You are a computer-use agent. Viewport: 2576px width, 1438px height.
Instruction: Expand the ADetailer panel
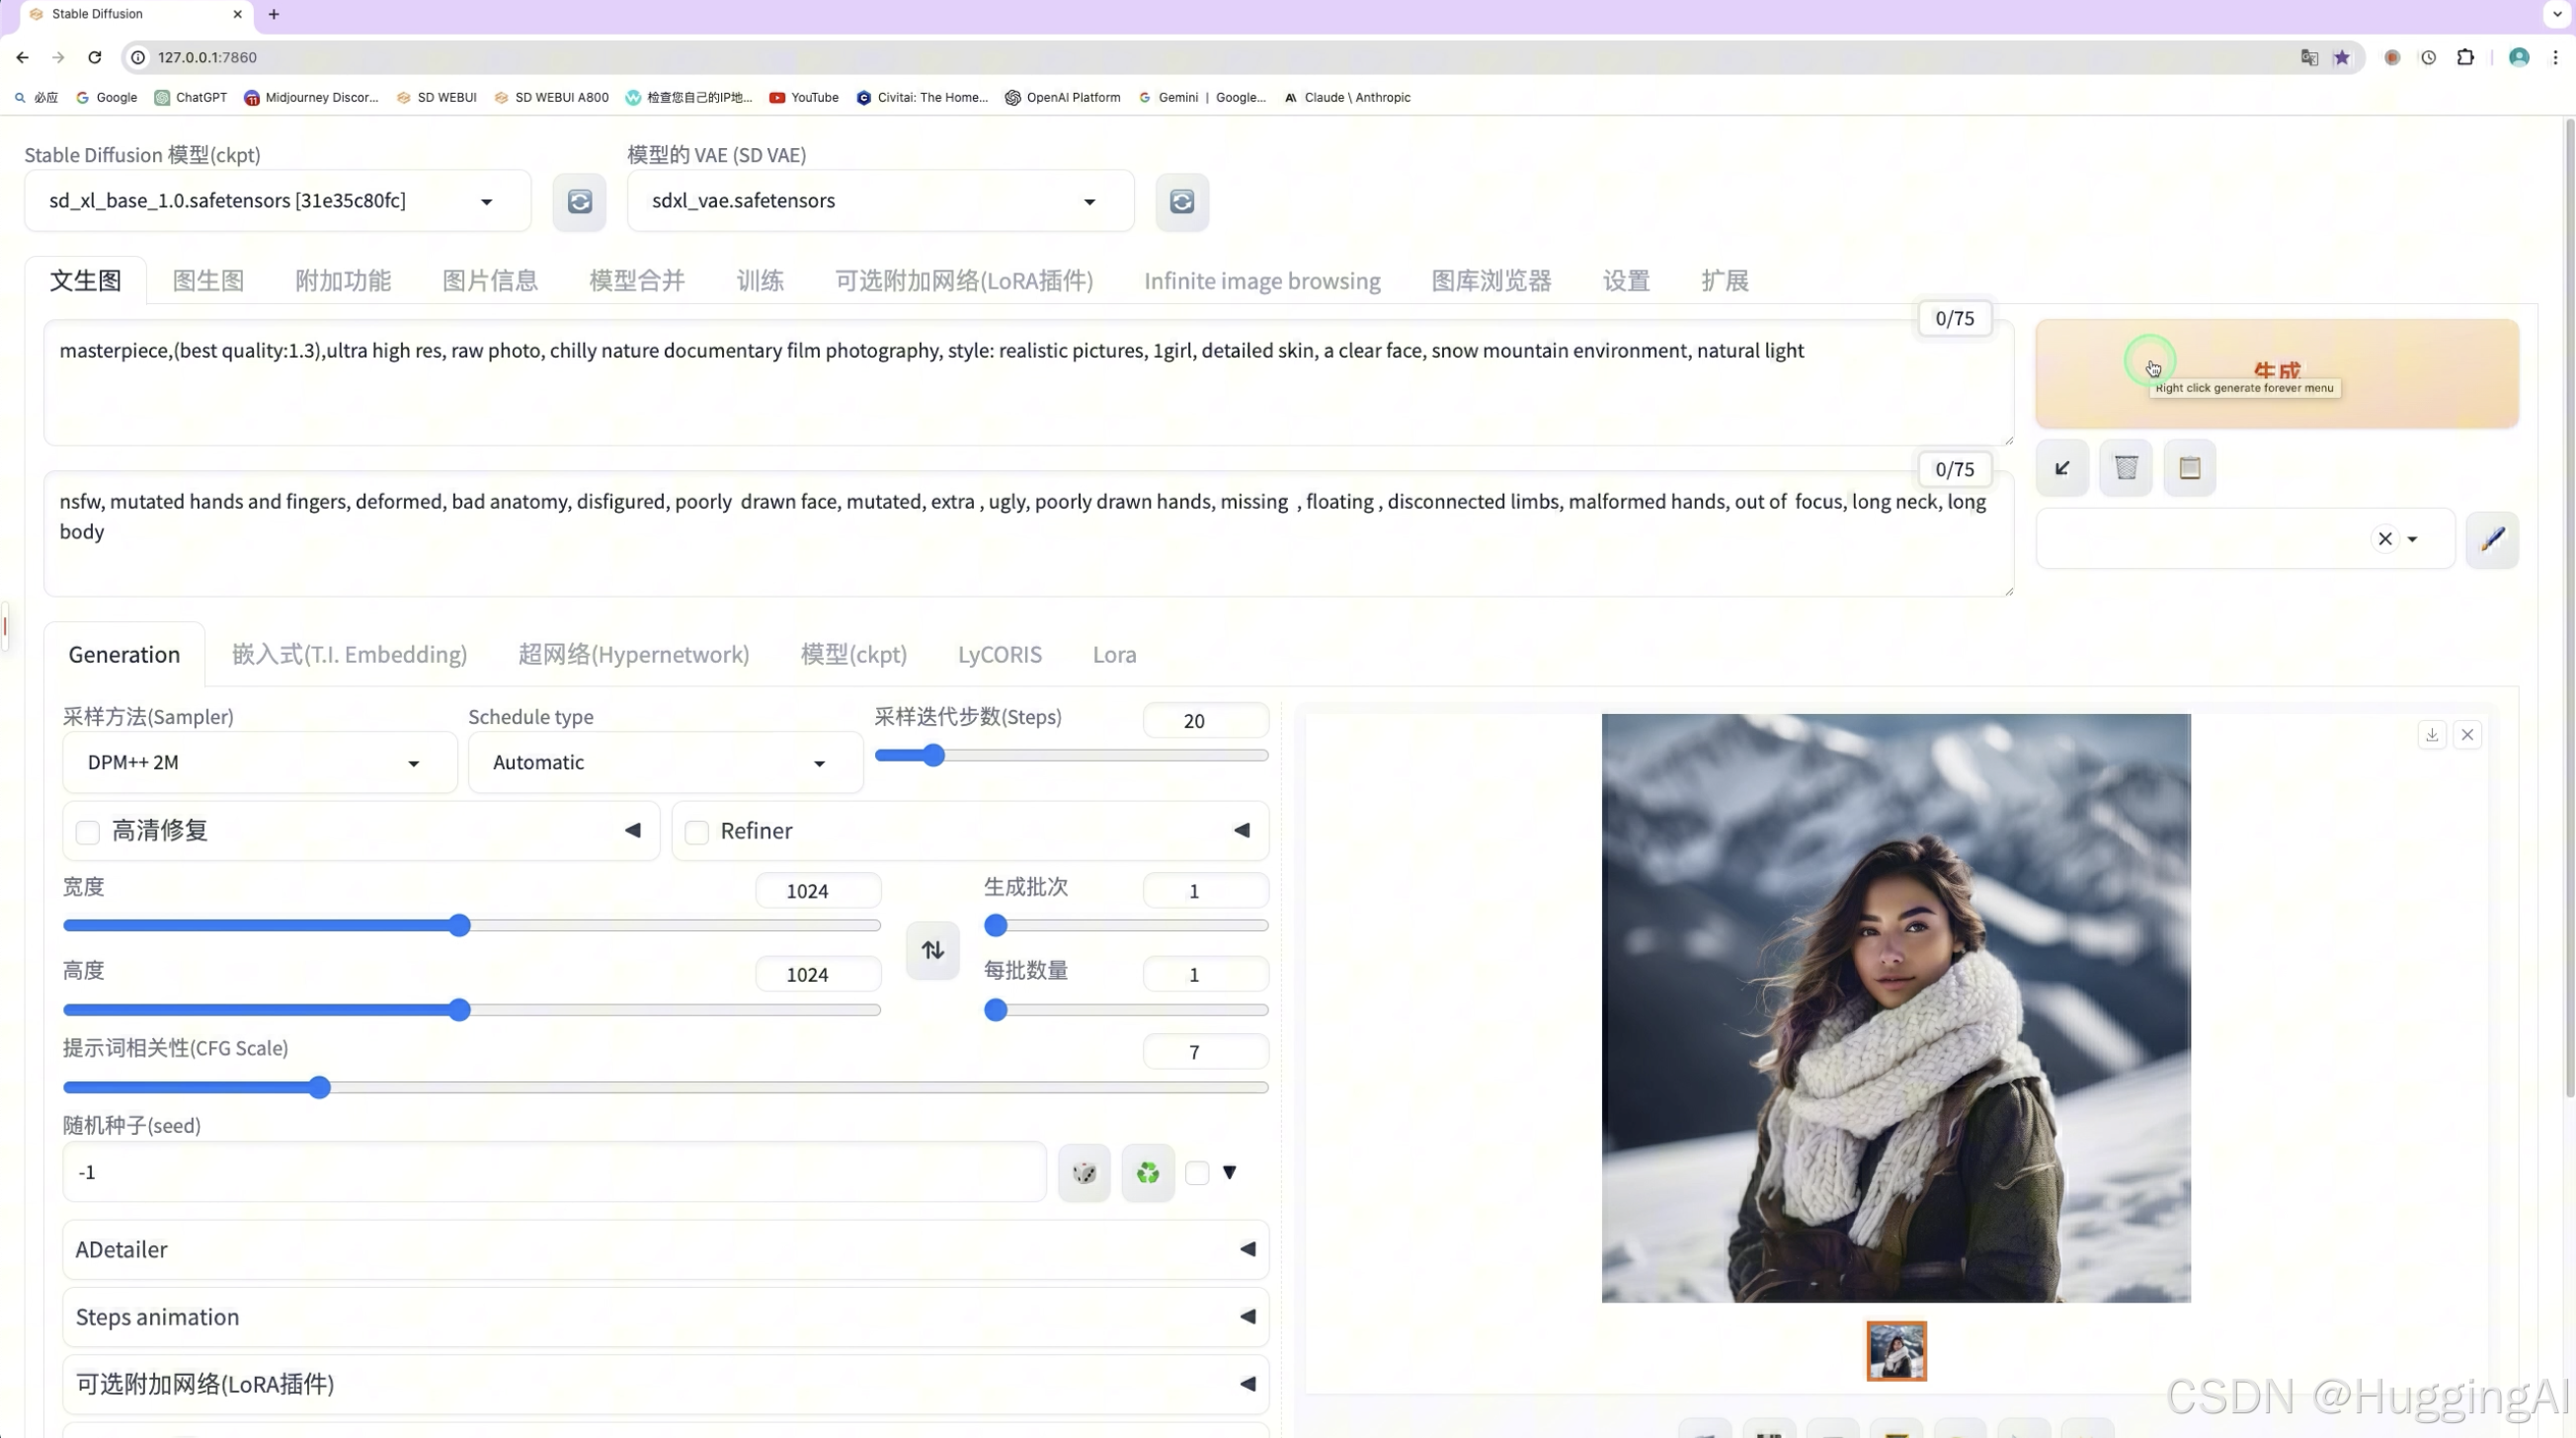[x=666, y=1250]
